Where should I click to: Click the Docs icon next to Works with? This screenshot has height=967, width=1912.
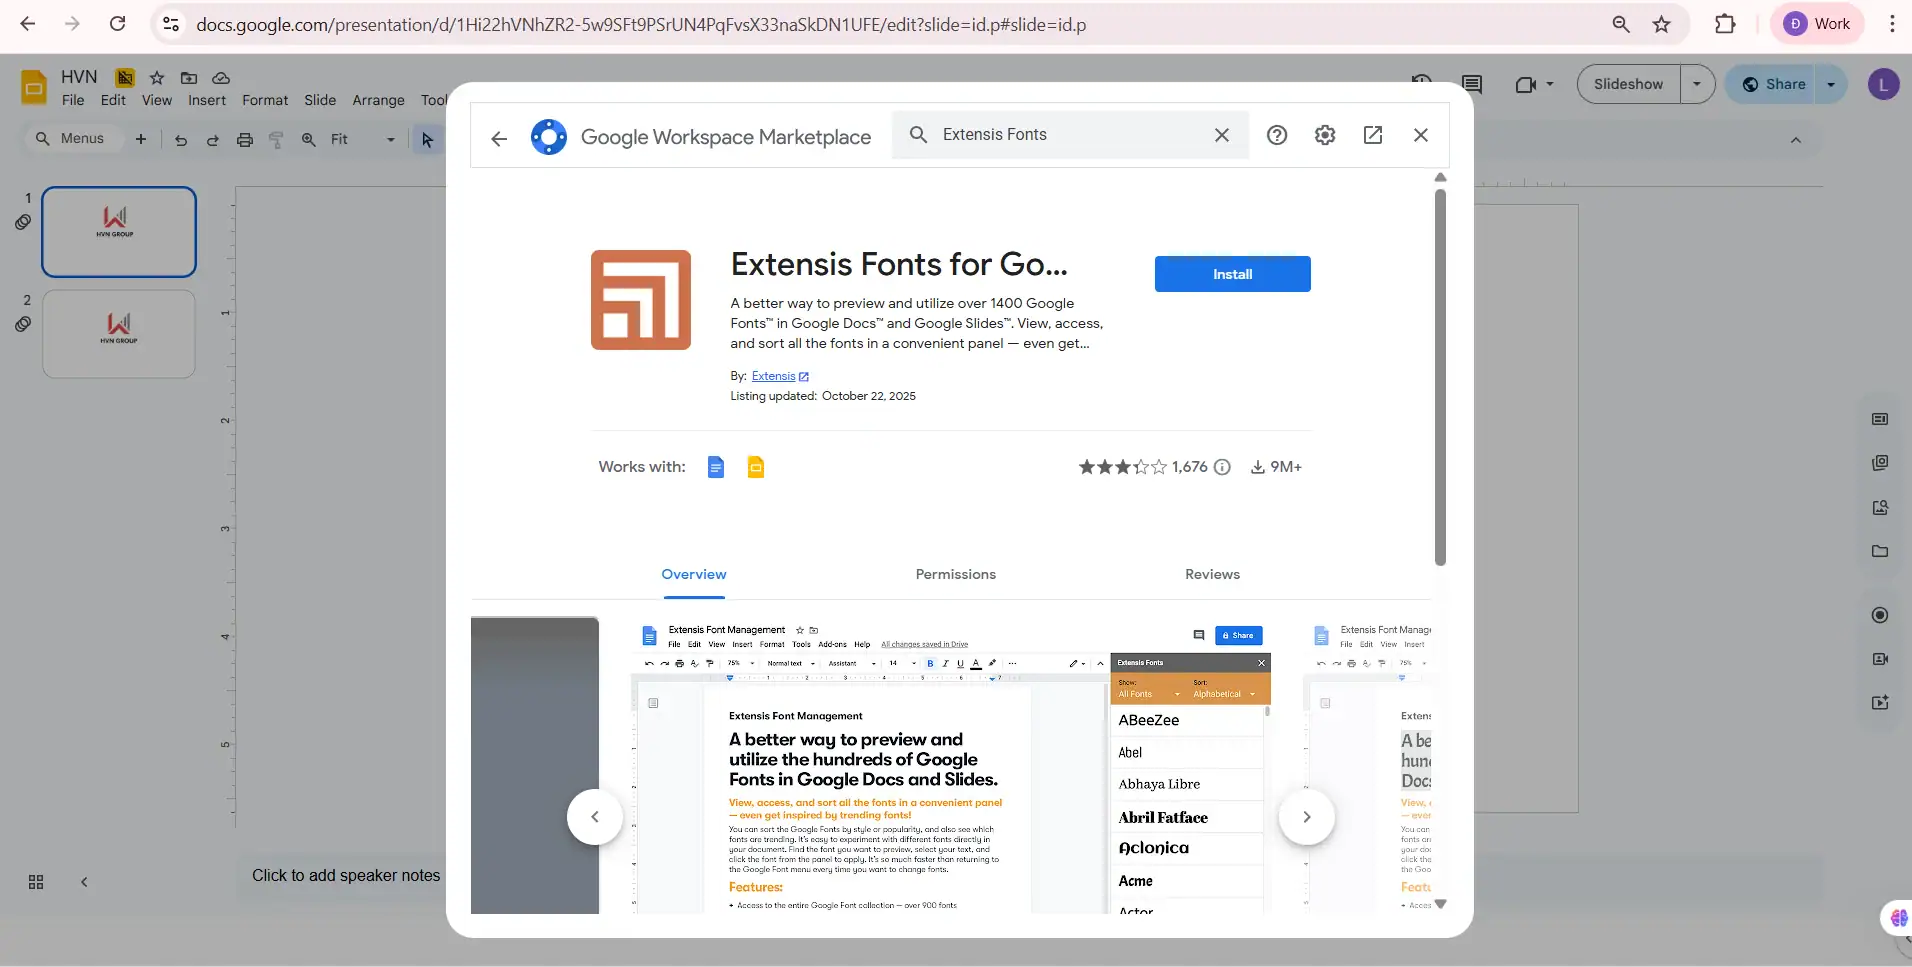[x=716, y=467]
